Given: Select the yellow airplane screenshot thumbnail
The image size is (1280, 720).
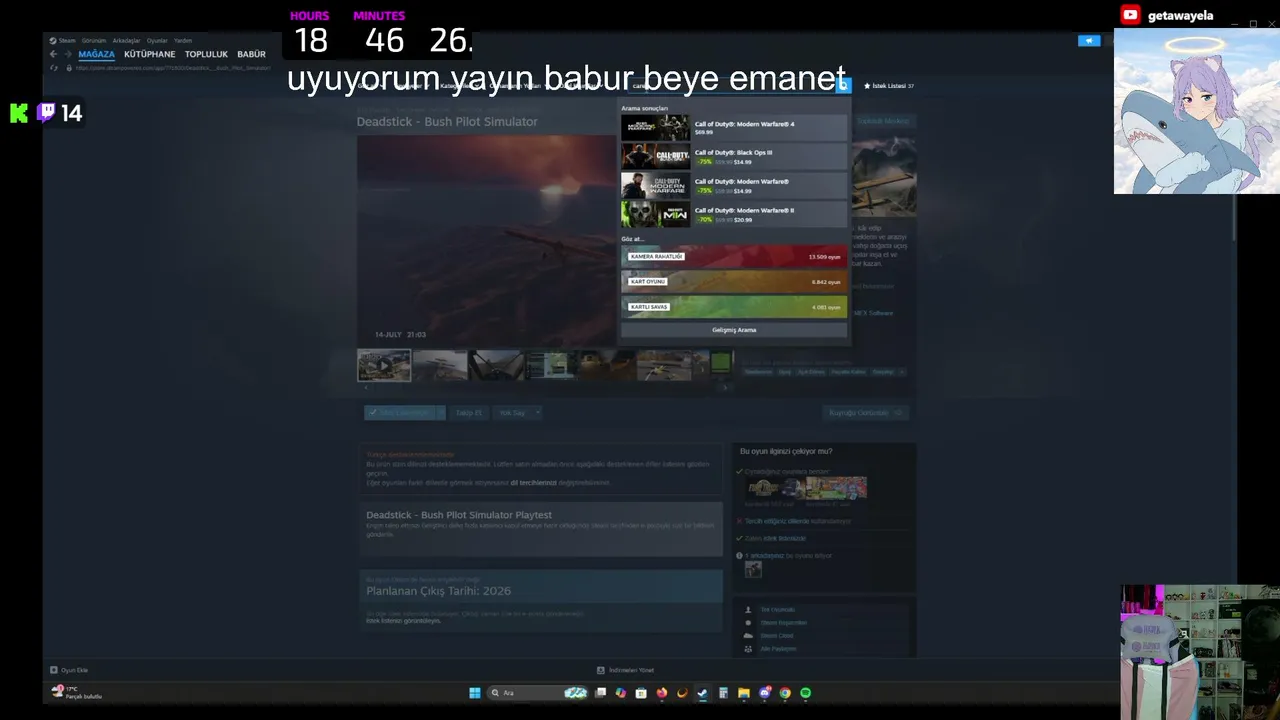Looking at the screenshot, I should (664, 365).
